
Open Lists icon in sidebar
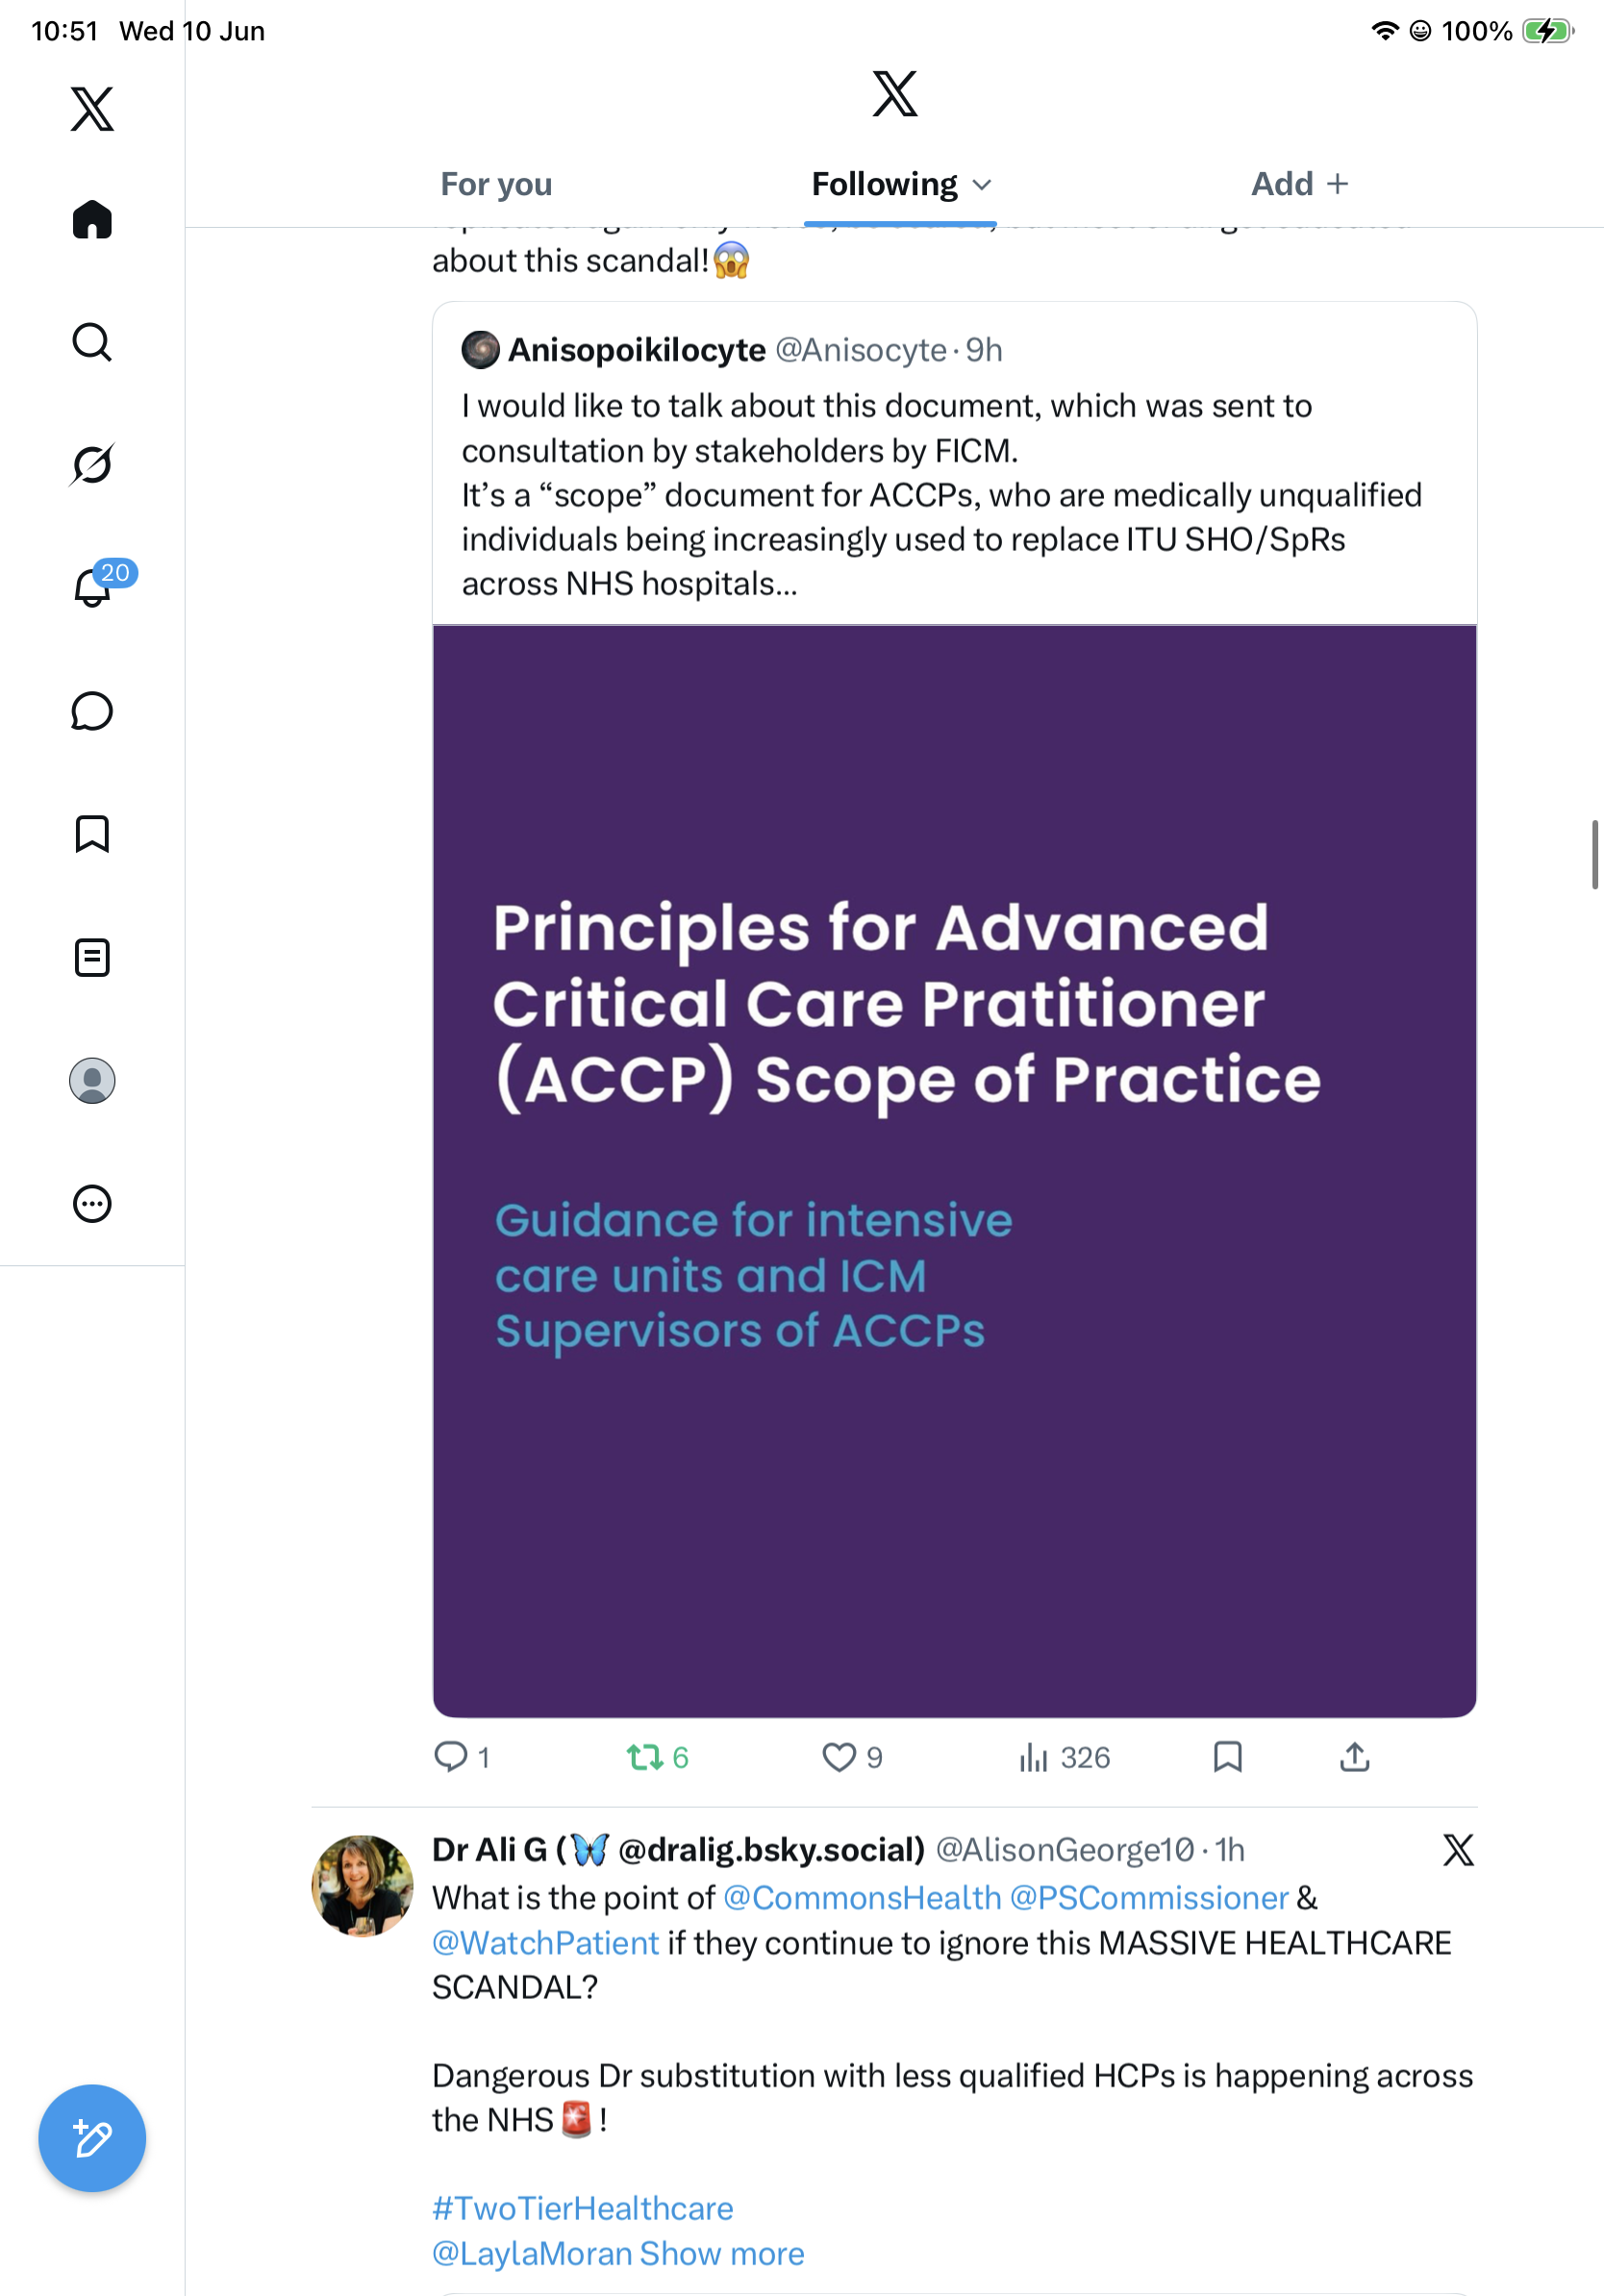click(x=92, y=957)
